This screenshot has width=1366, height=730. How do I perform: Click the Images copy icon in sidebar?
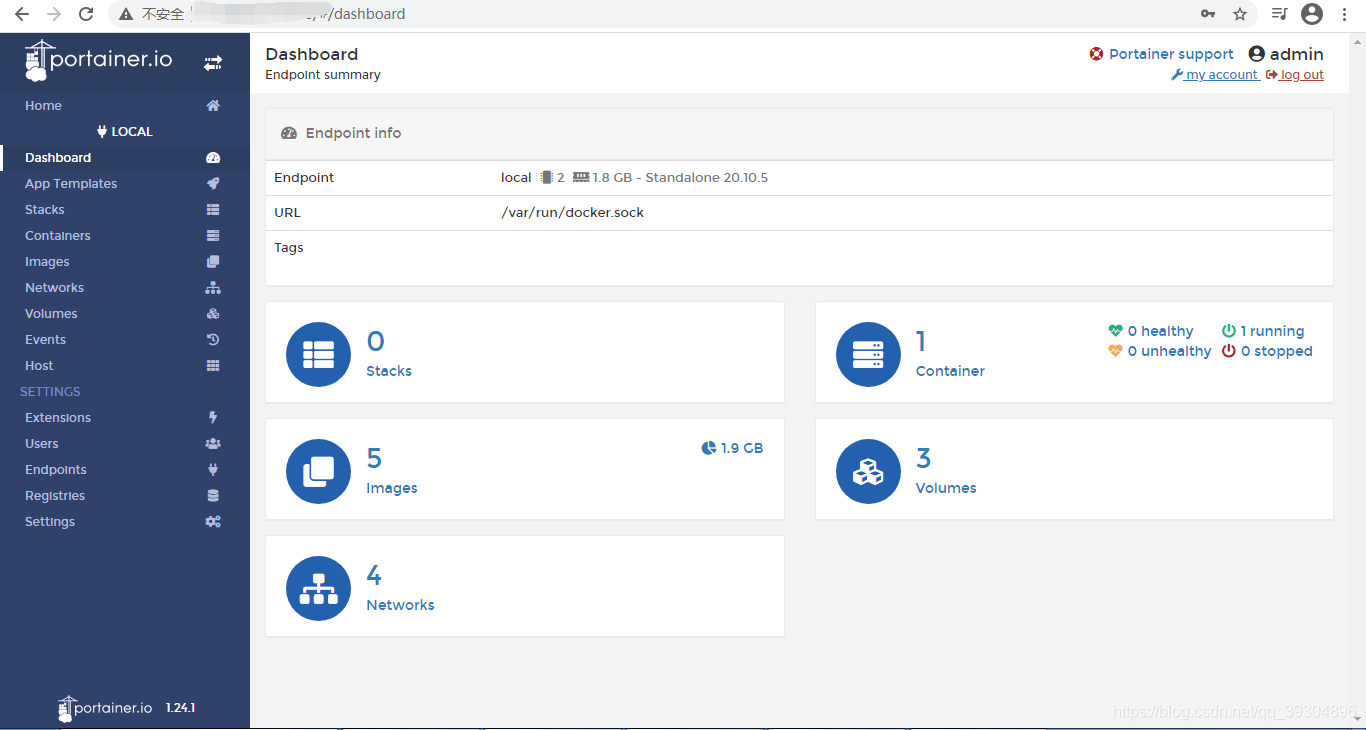click(x=213, y=262)
